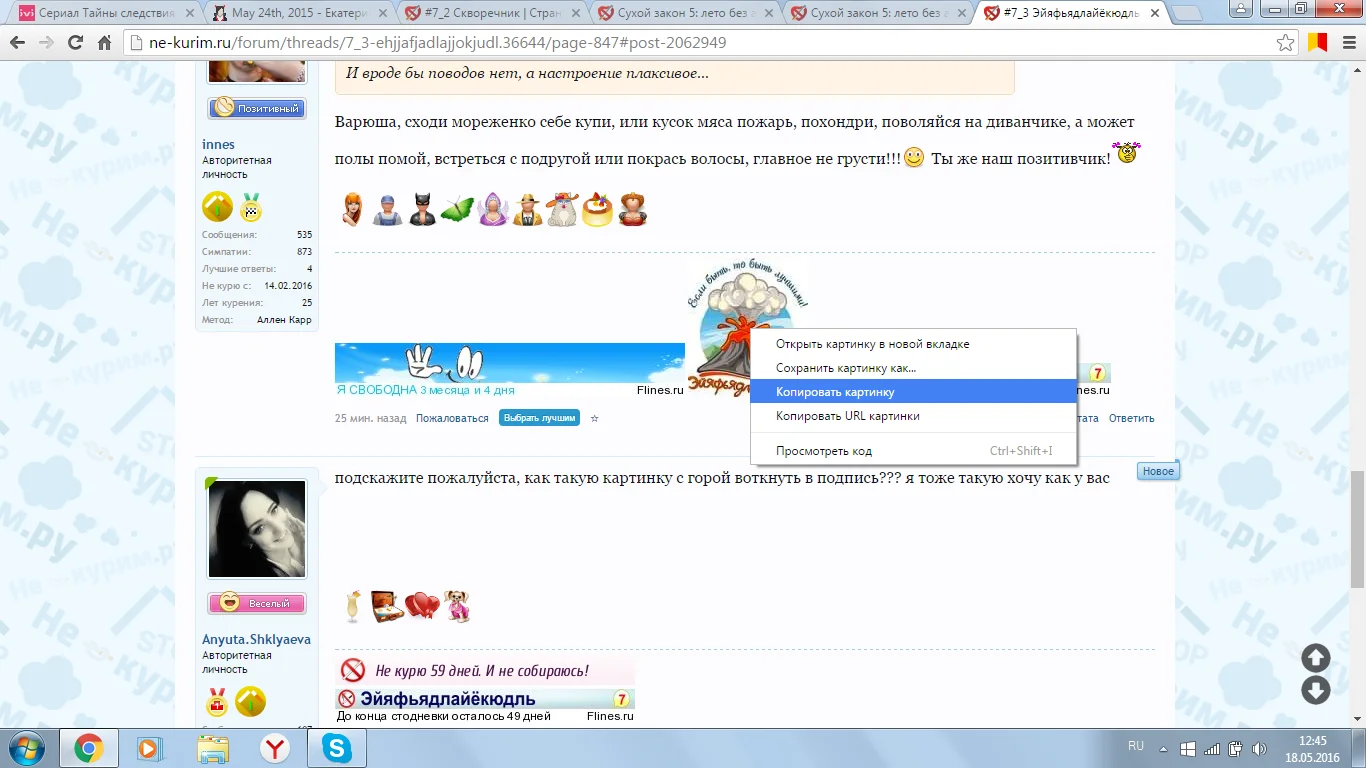Click the cat in orange hat award icon

pos(562,209)
